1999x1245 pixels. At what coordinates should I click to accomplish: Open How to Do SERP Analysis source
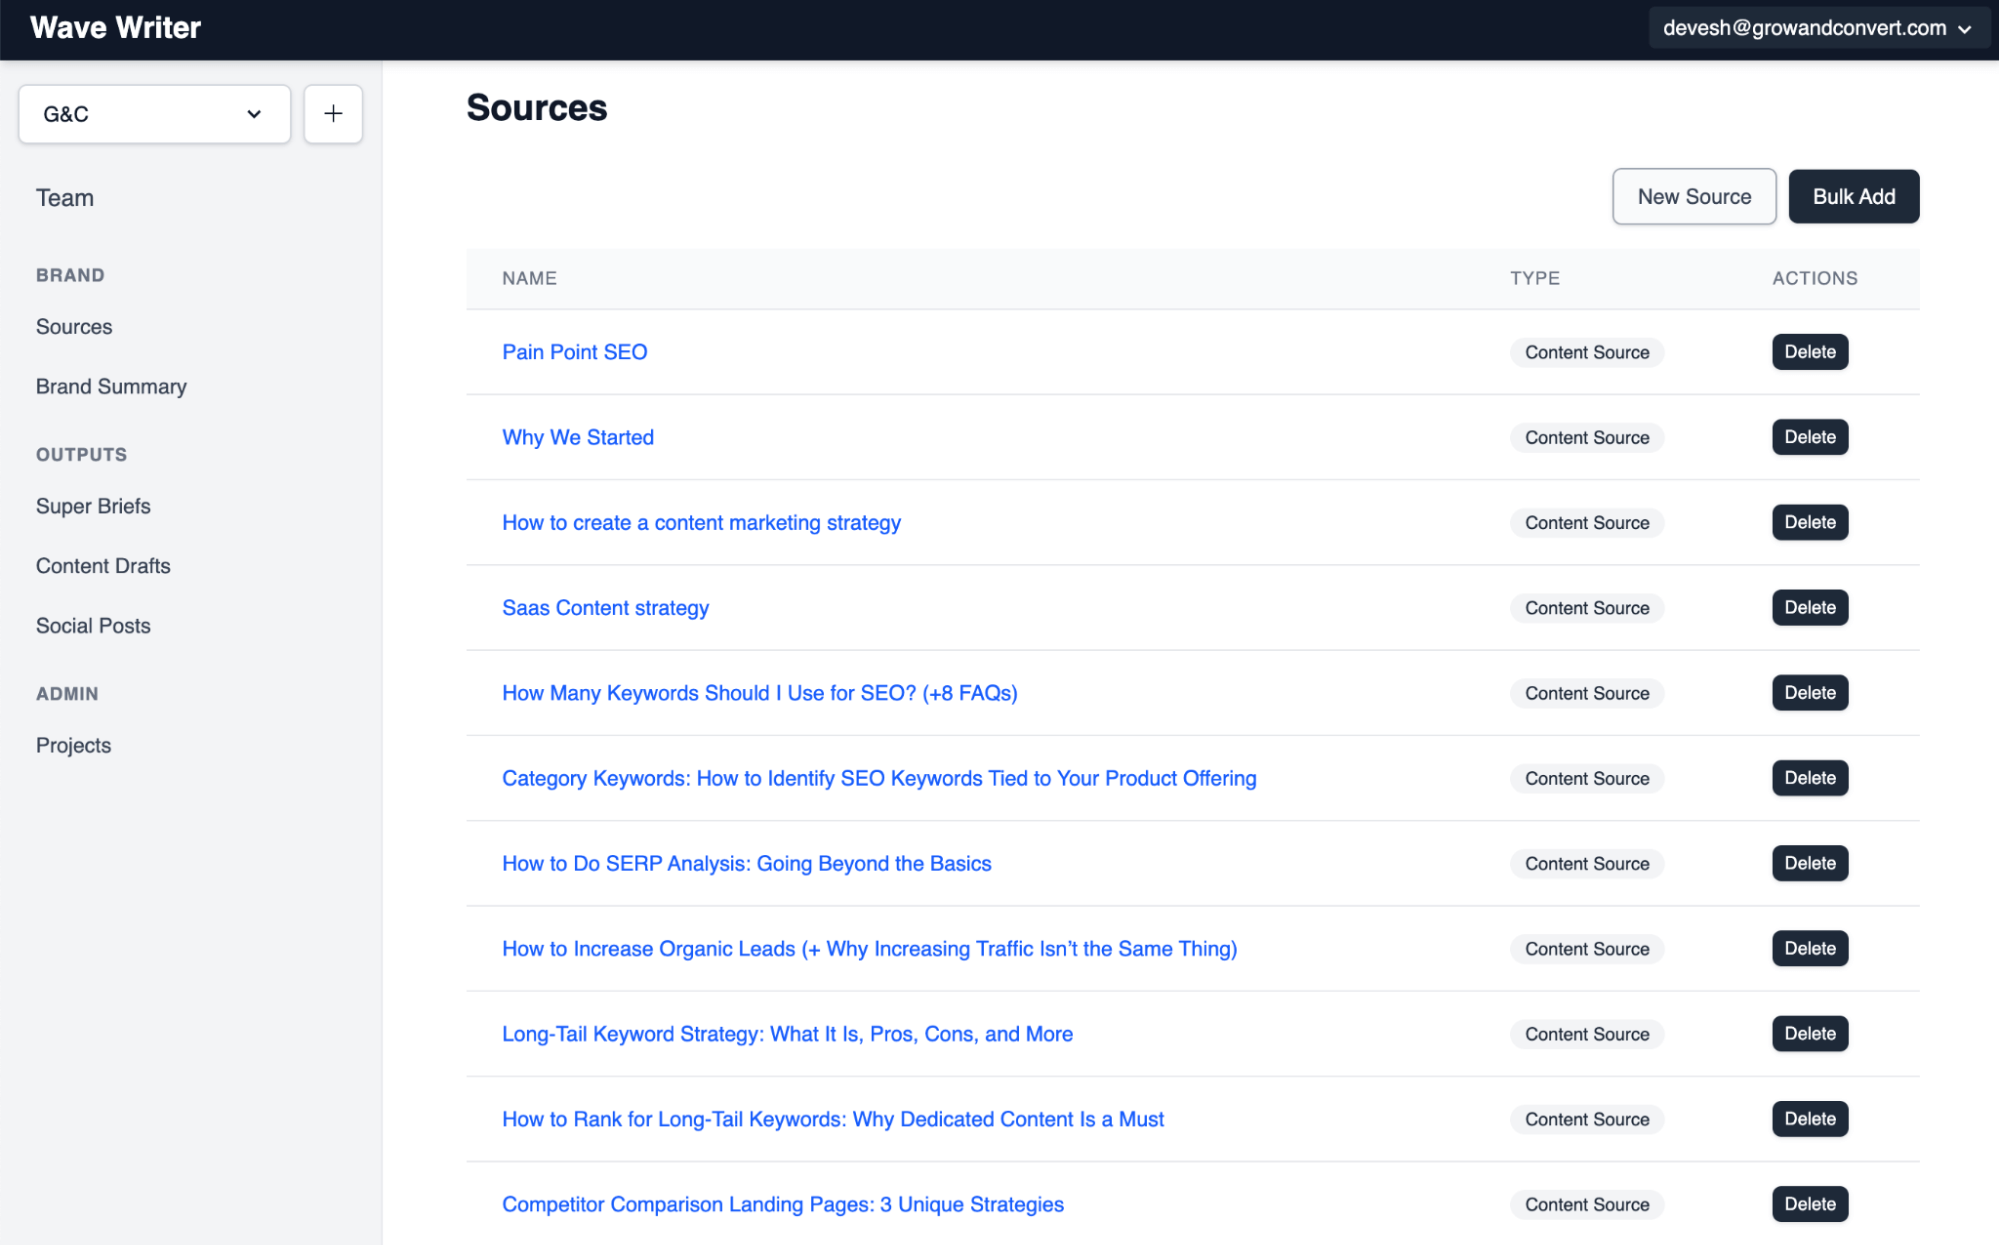point(747,864)
